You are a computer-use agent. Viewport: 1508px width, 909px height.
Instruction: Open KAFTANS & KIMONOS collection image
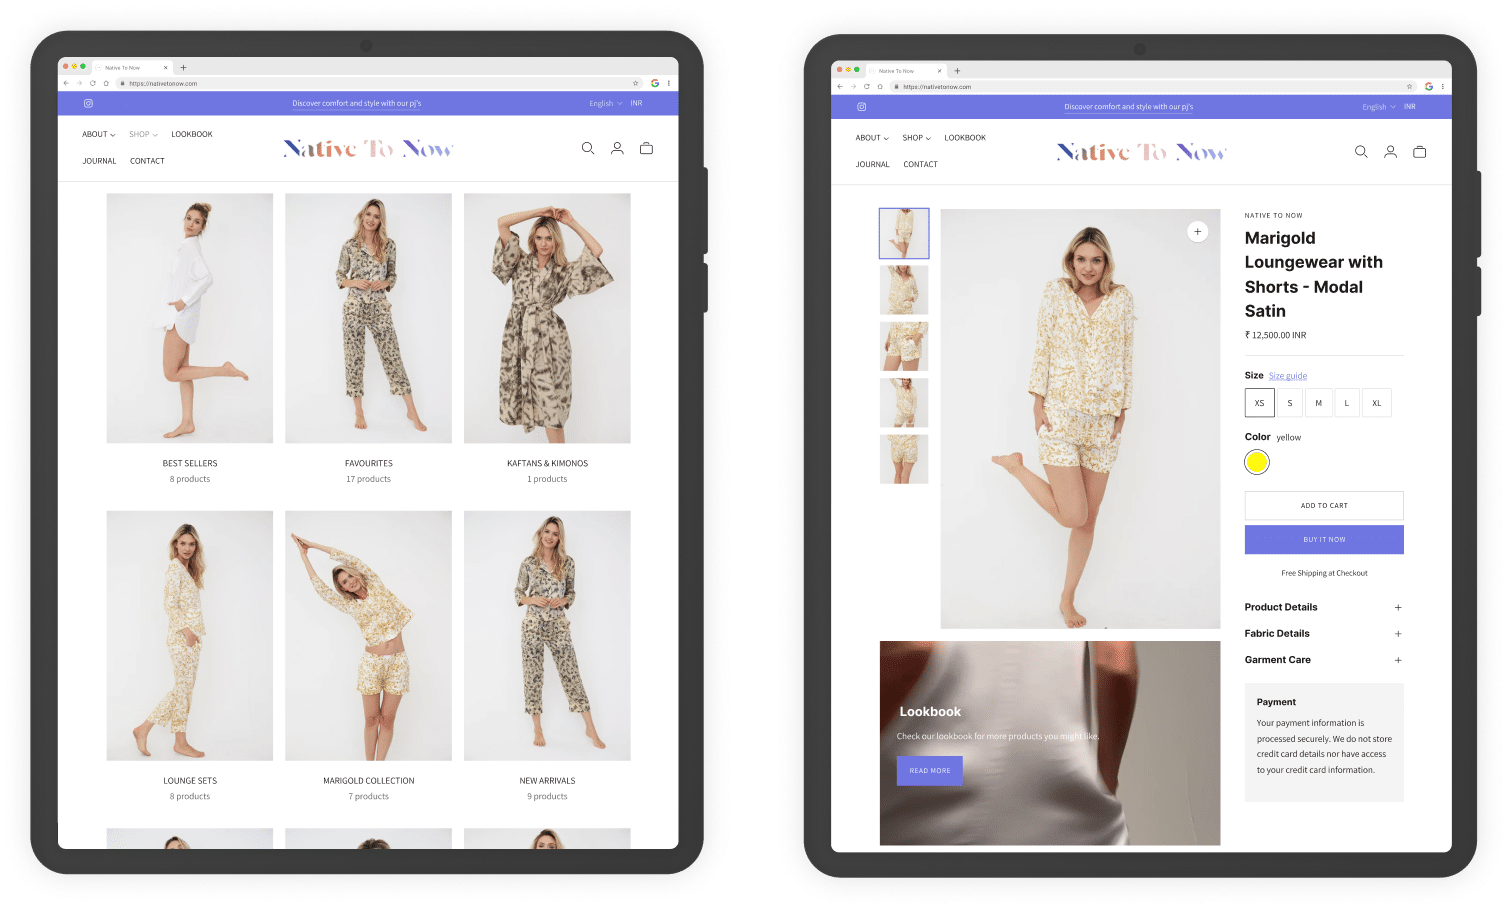(x=547, y=318)
